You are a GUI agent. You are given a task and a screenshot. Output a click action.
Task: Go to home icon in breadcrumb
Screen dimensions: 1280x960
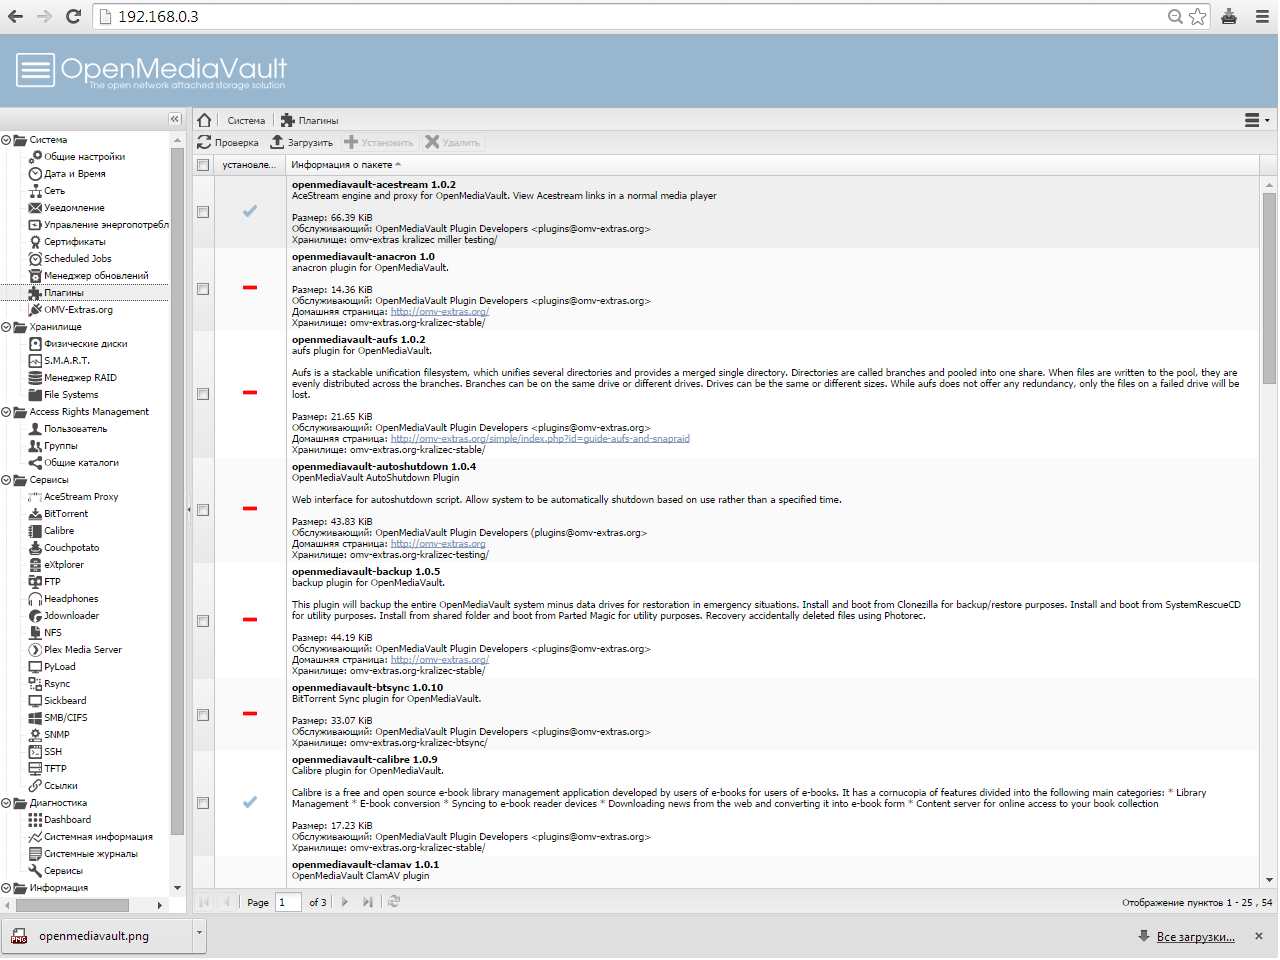(x=204, y=120)
